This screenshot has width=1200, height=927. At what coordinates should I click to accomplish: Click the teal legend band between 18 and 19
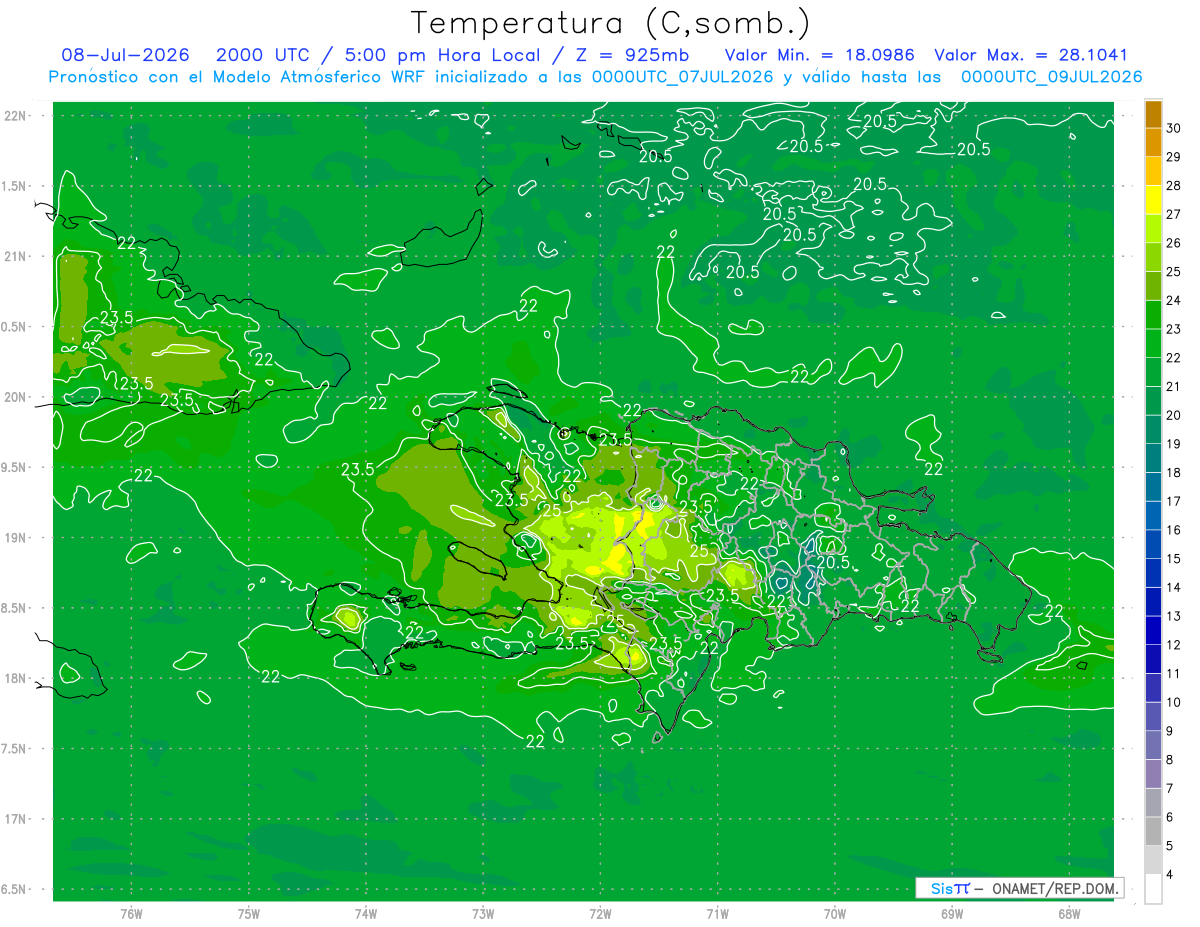[1153, 459]
